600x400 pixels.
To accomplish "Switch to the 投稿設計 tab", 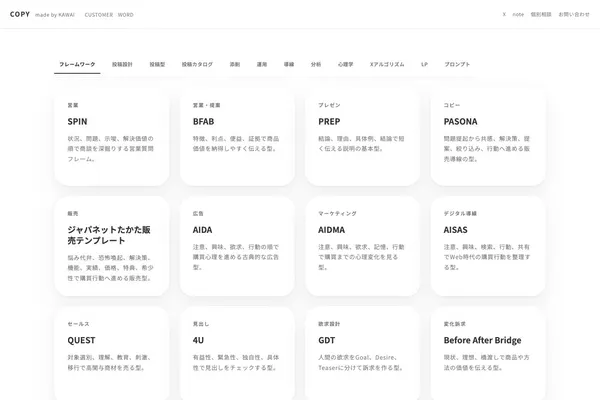I will 122,64.
